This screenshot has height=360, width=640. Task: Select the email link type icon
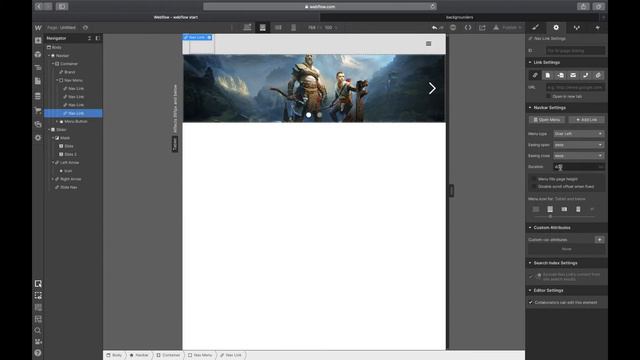point(573,76)
